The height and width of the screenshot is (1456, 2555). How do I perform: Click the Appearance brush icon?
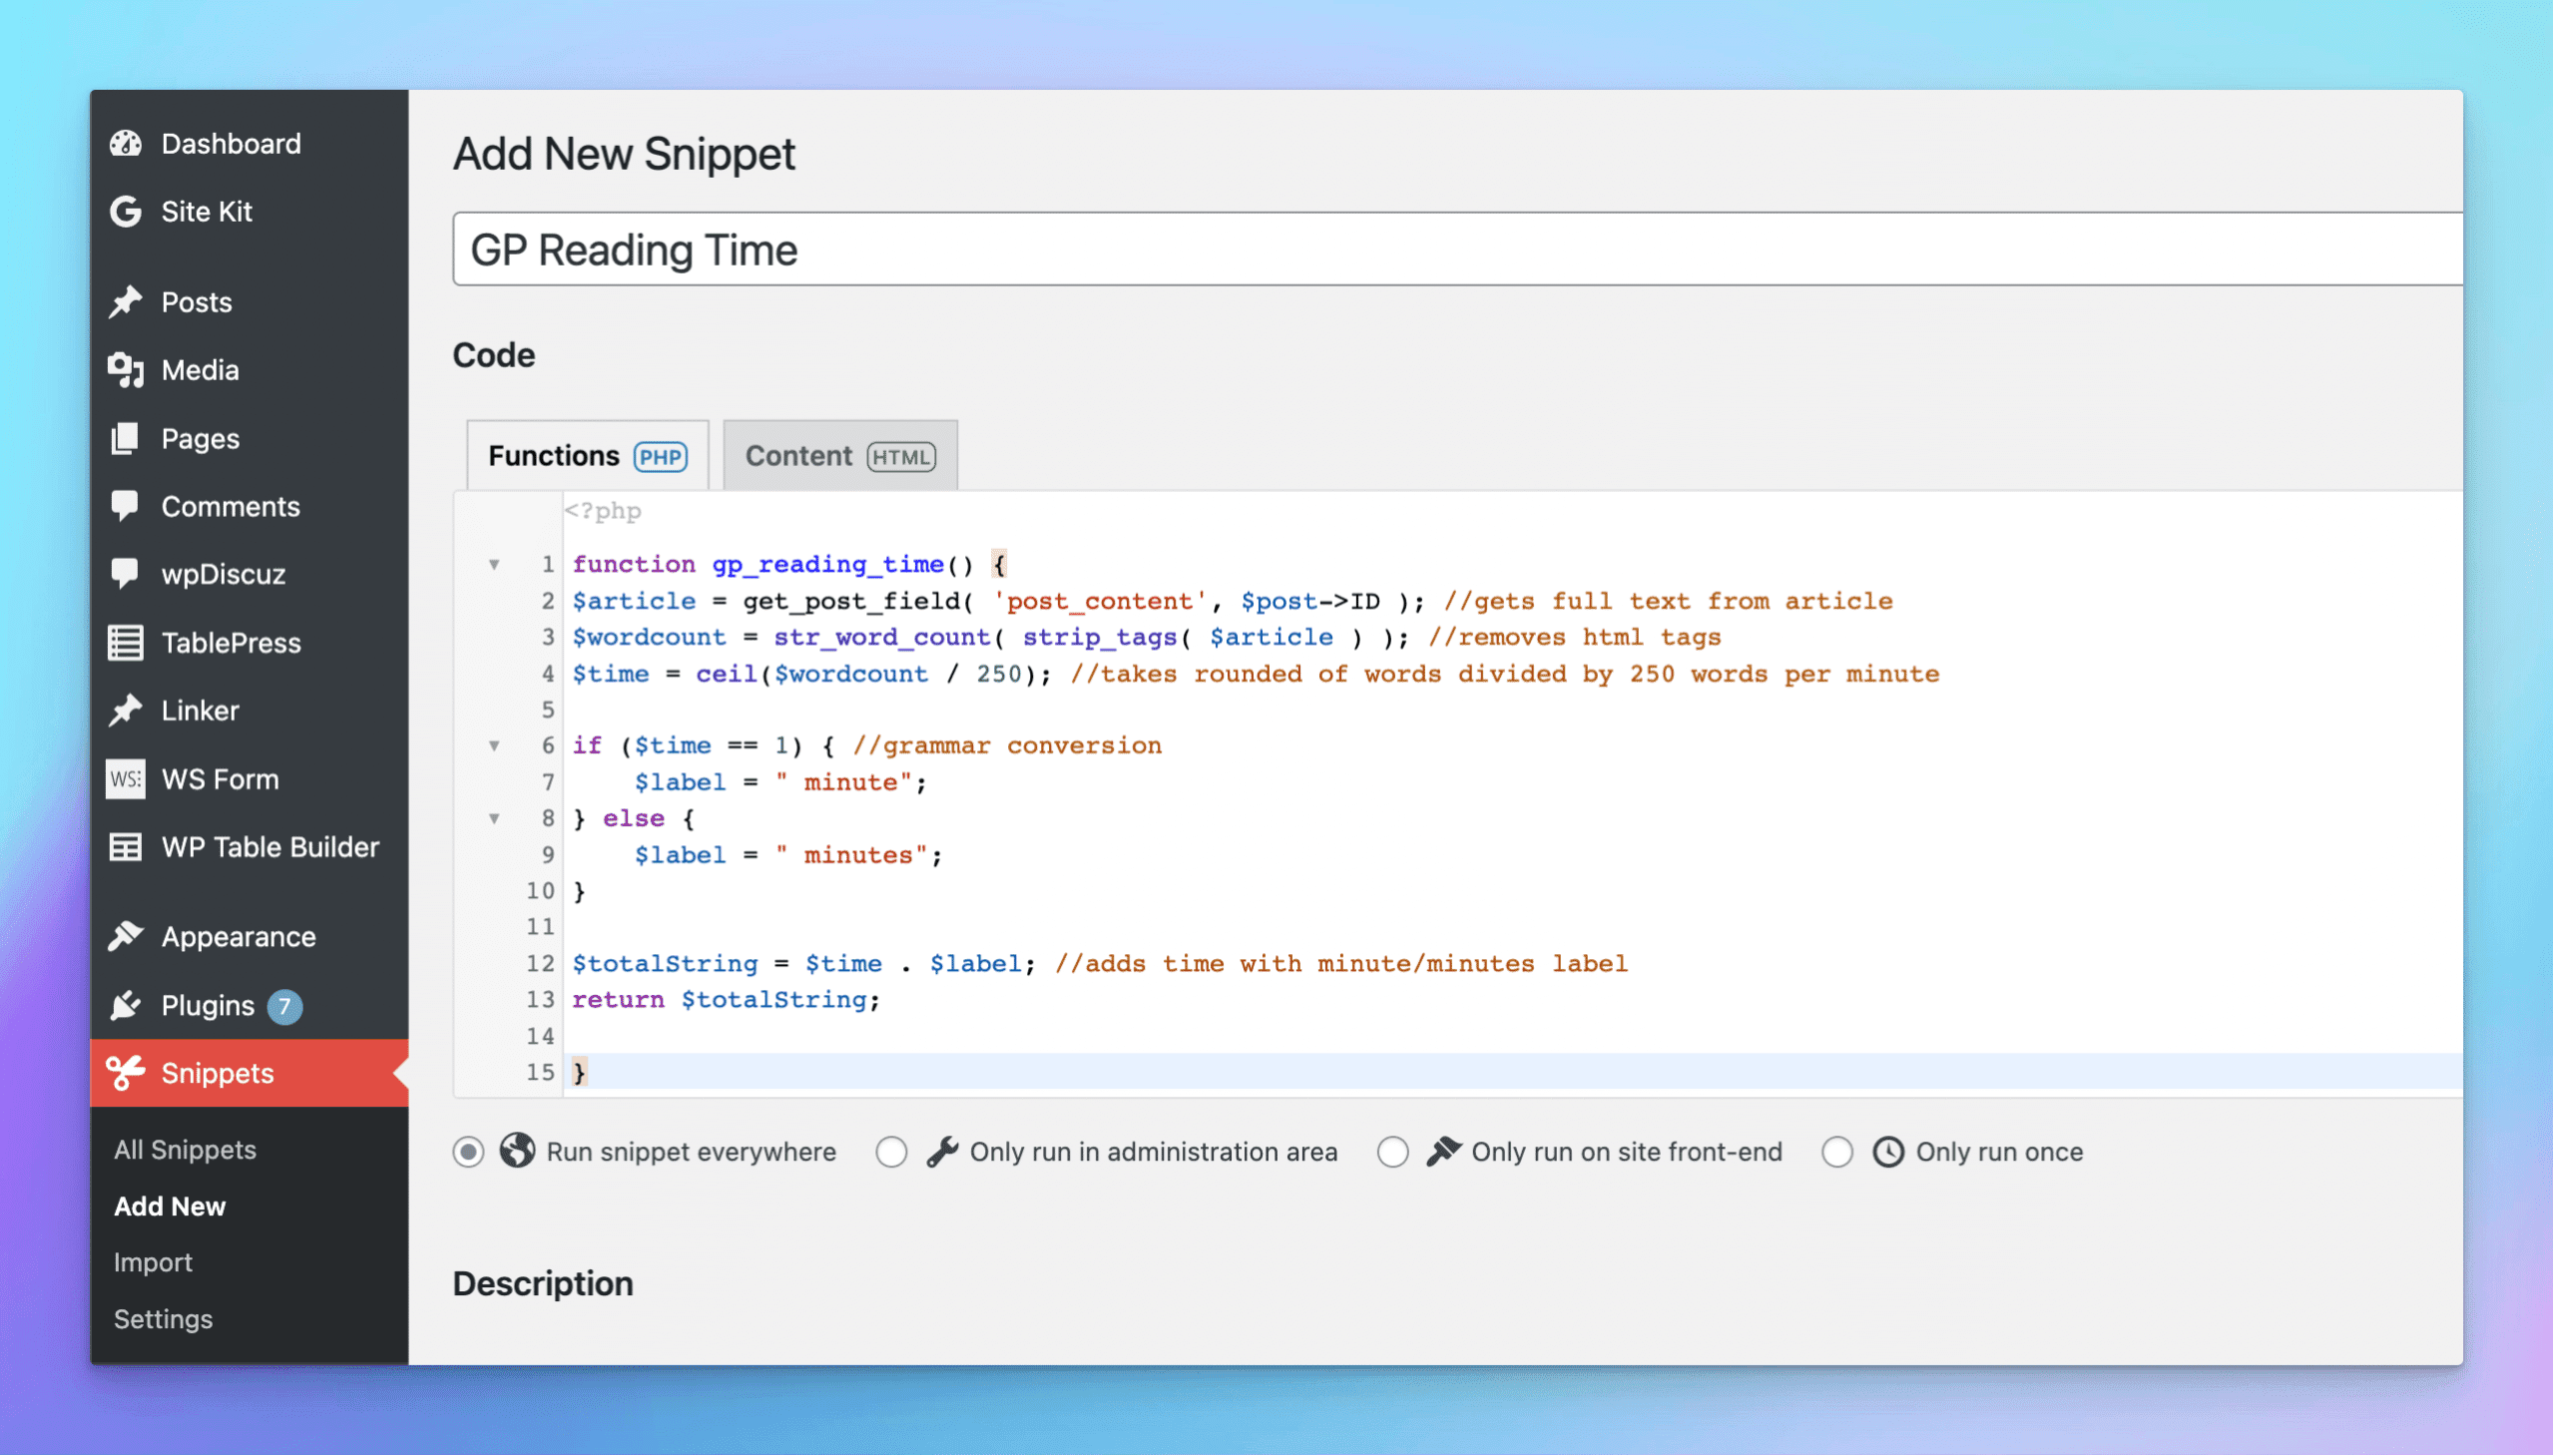point(126,937)
